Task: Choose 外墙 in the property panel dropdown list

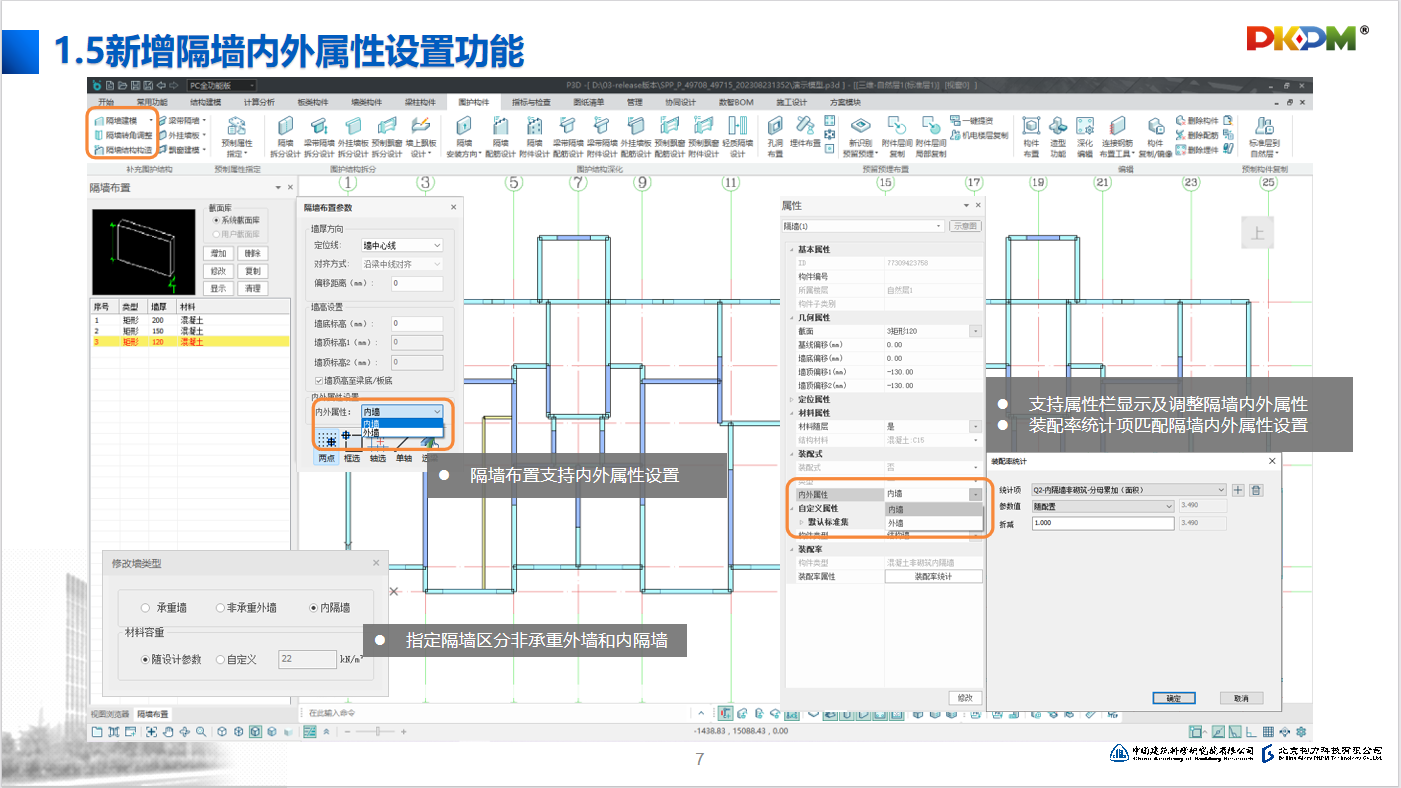Action: point(895,523)
